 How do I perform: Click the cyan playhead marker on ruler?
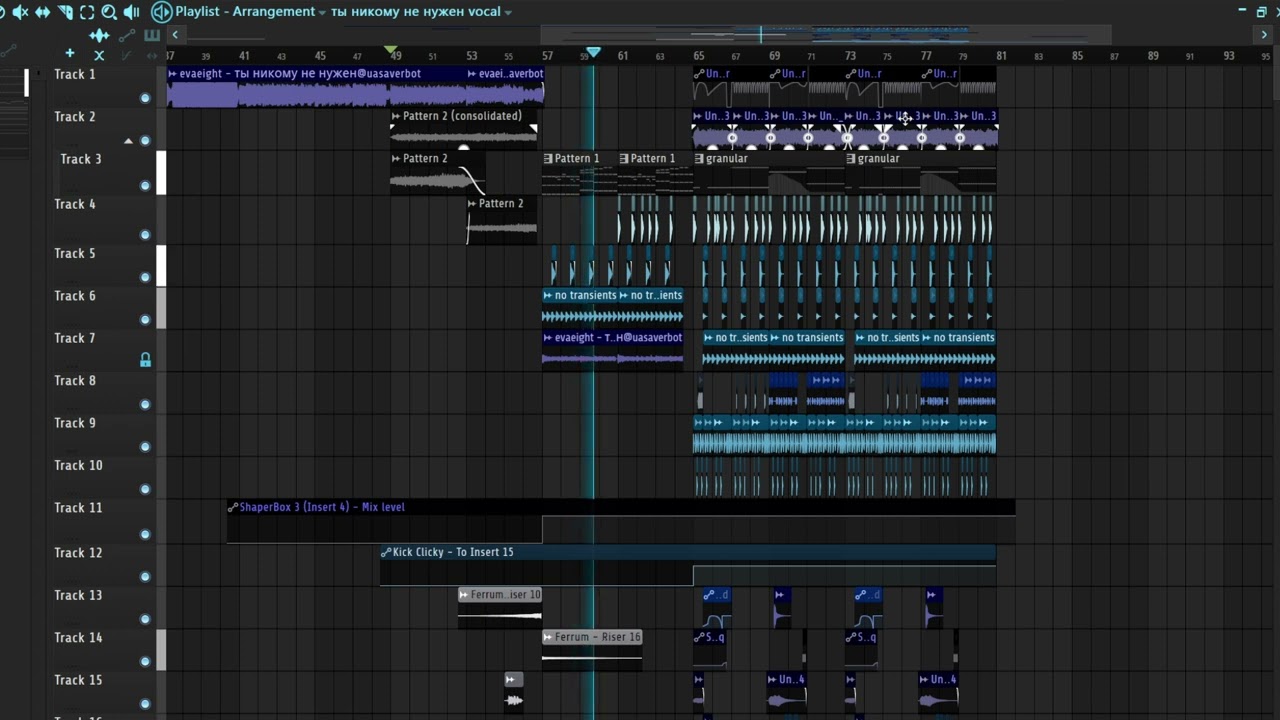click(x=593, y=52)
